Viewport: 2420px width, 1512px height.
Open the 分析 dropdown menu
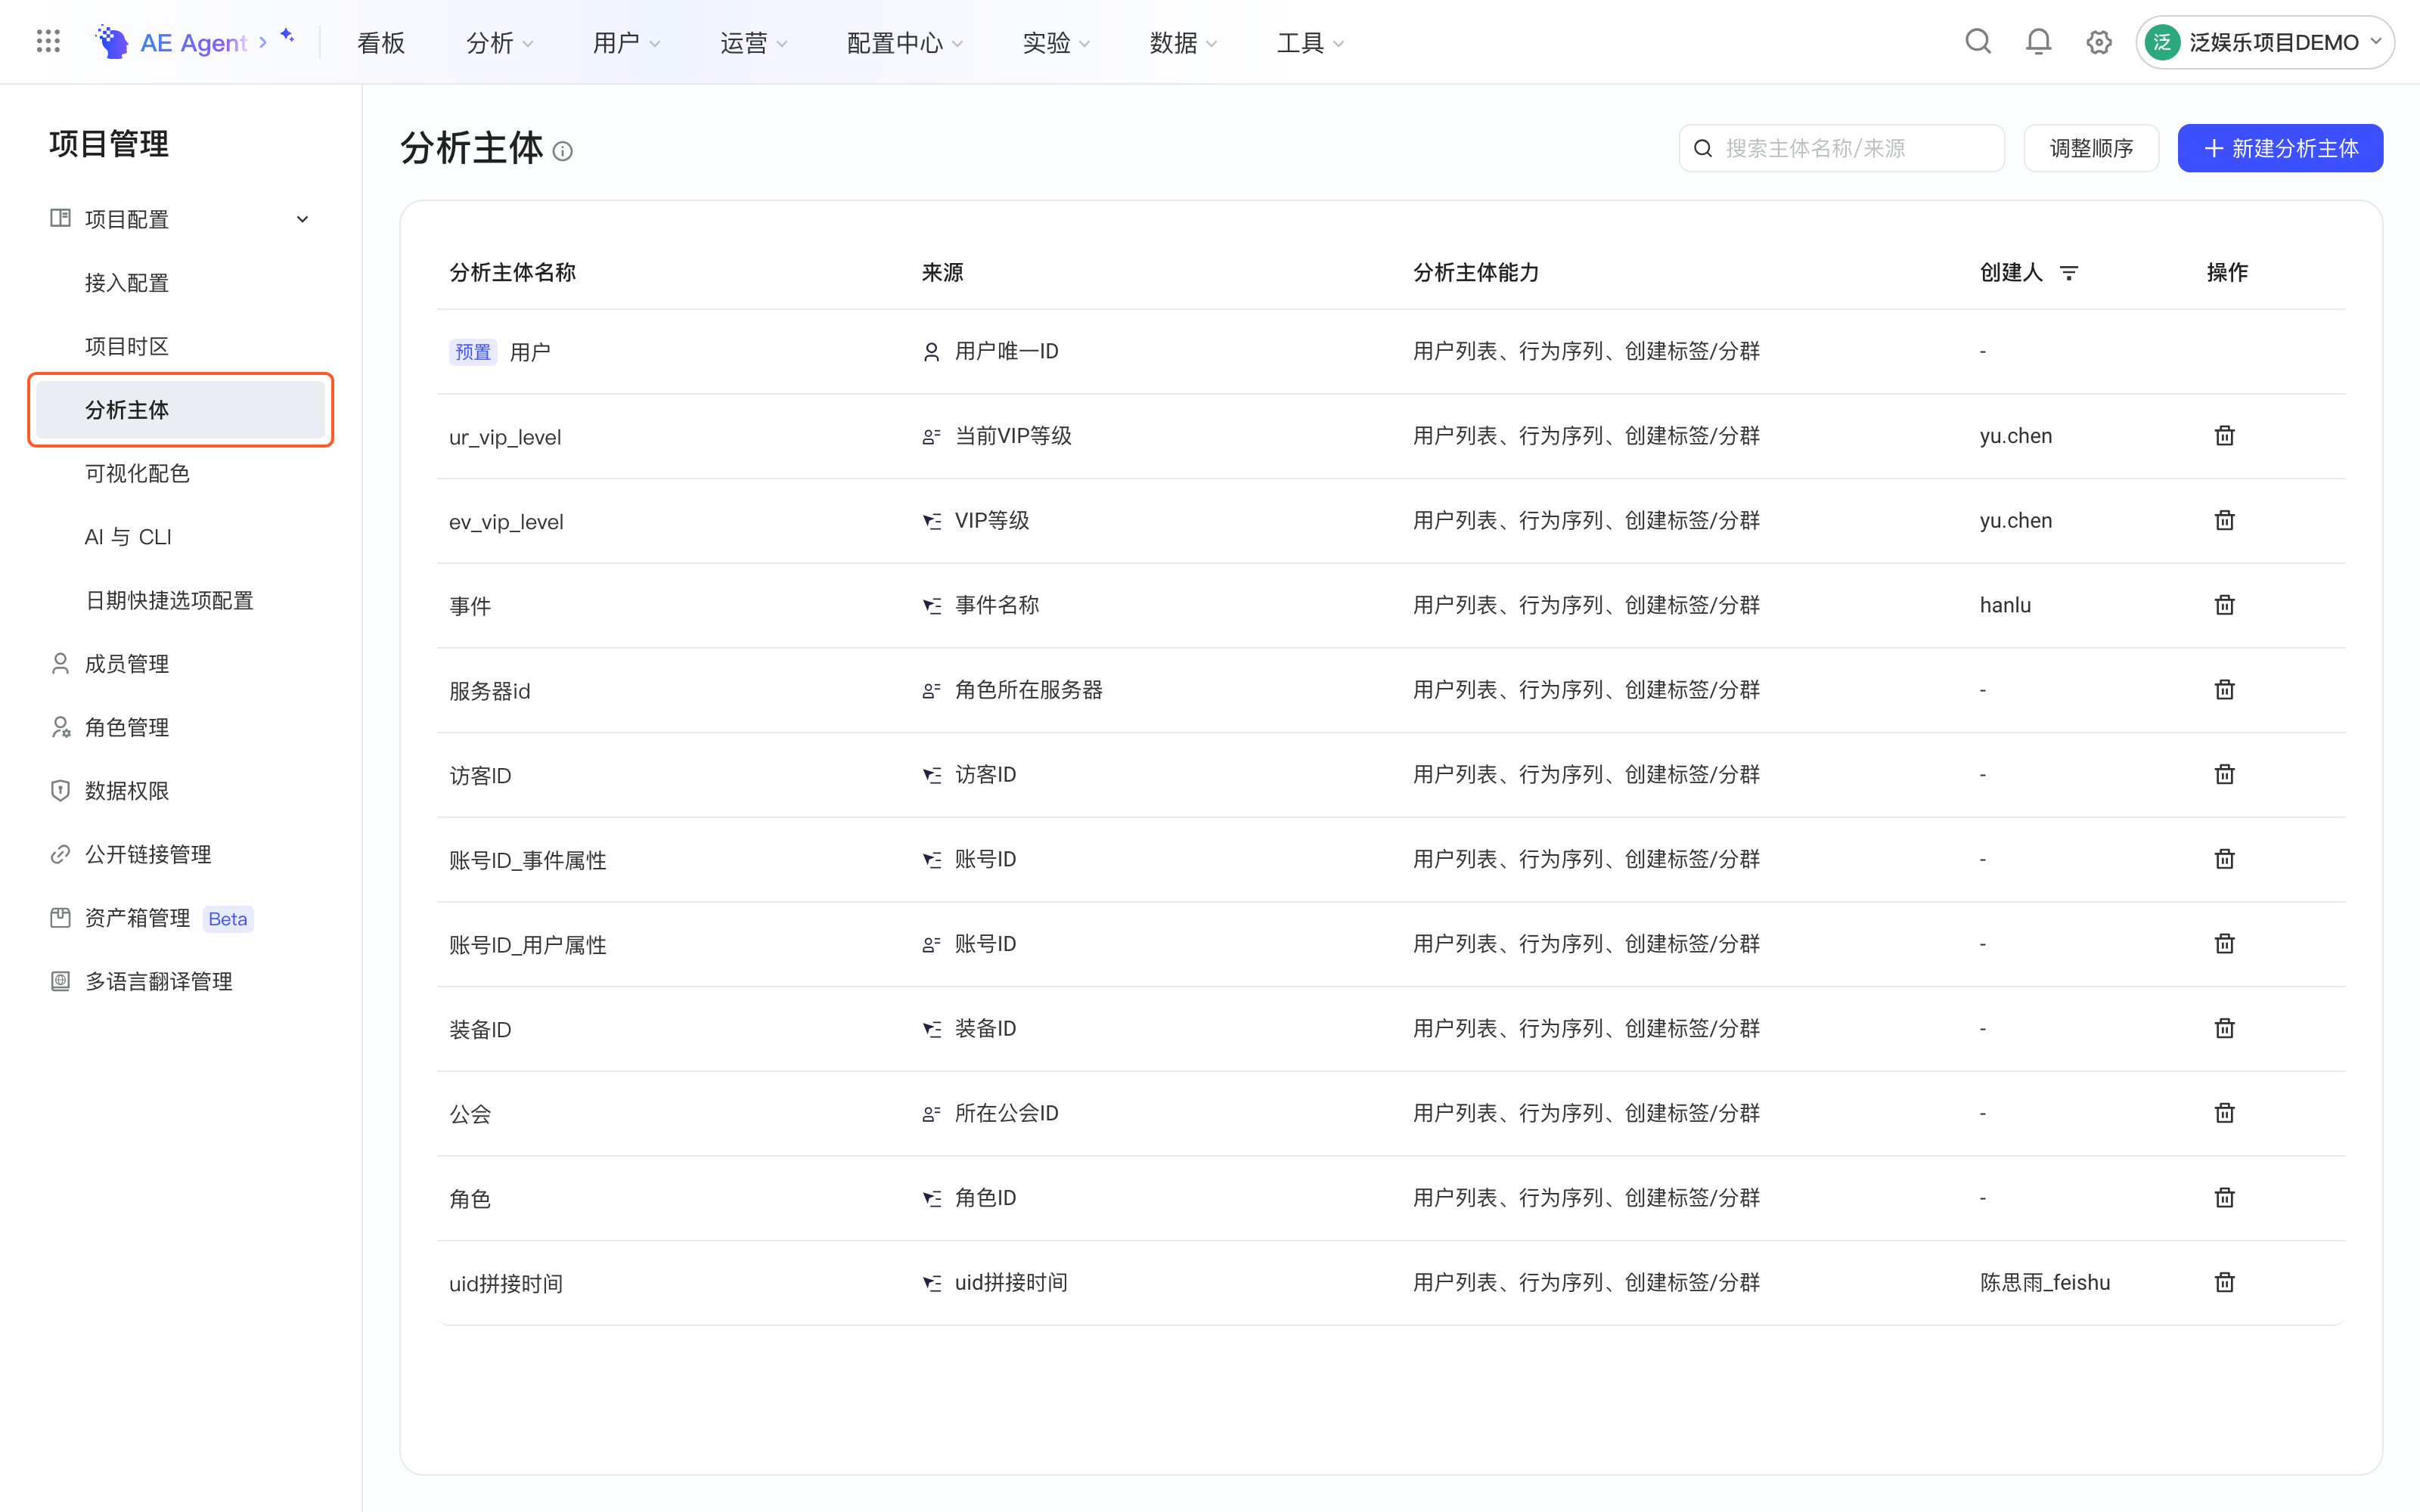[x=500, y=43]
